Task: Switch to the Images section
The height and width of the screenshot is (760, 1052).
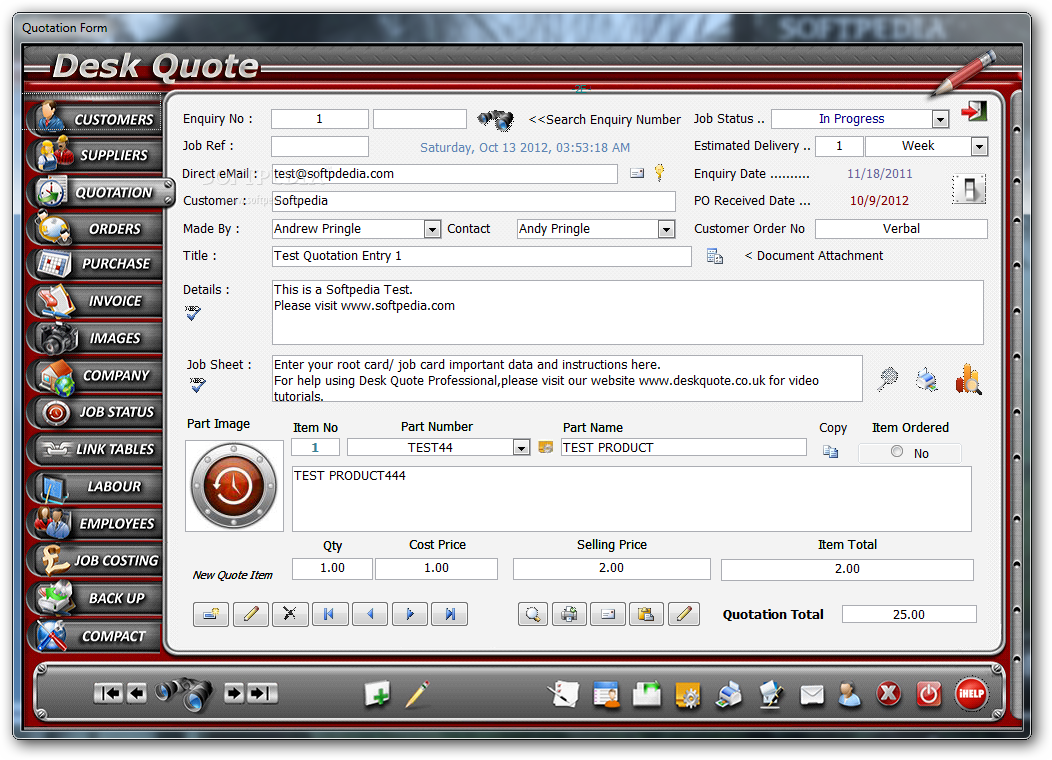Action: (95, 338)
